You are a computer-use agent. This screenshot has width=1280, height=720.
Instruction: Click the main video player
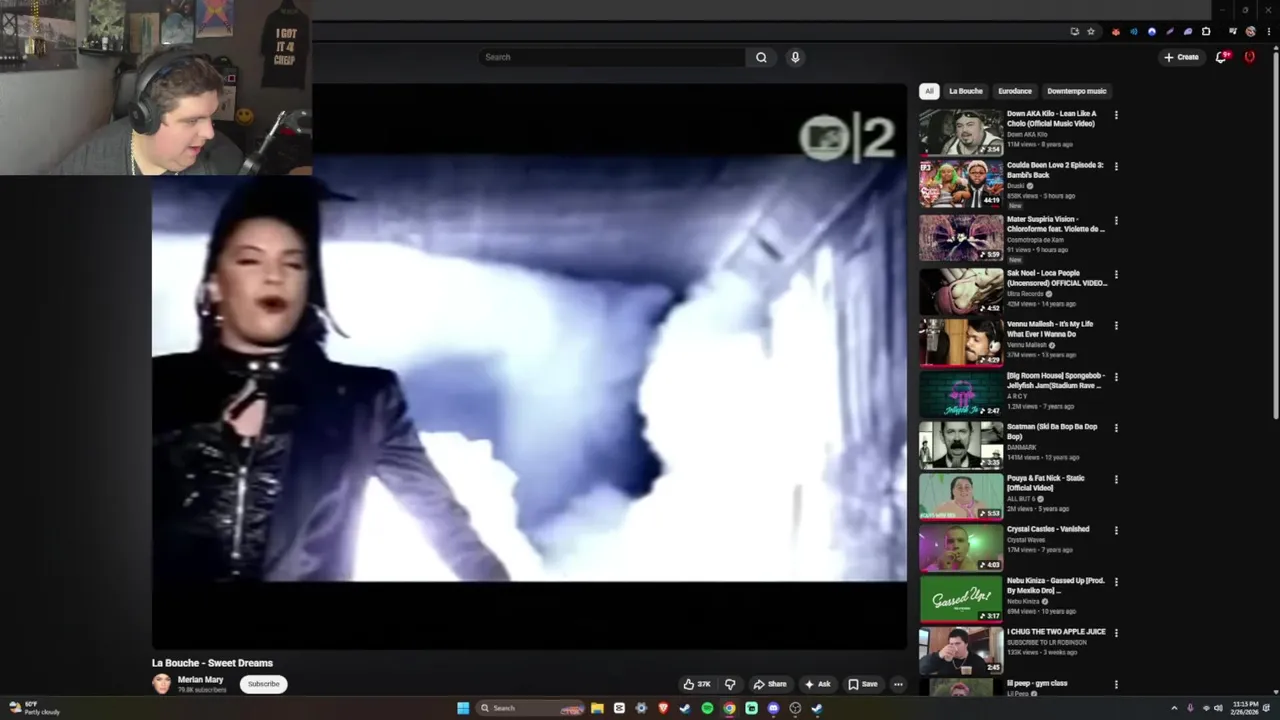[529, 366]
